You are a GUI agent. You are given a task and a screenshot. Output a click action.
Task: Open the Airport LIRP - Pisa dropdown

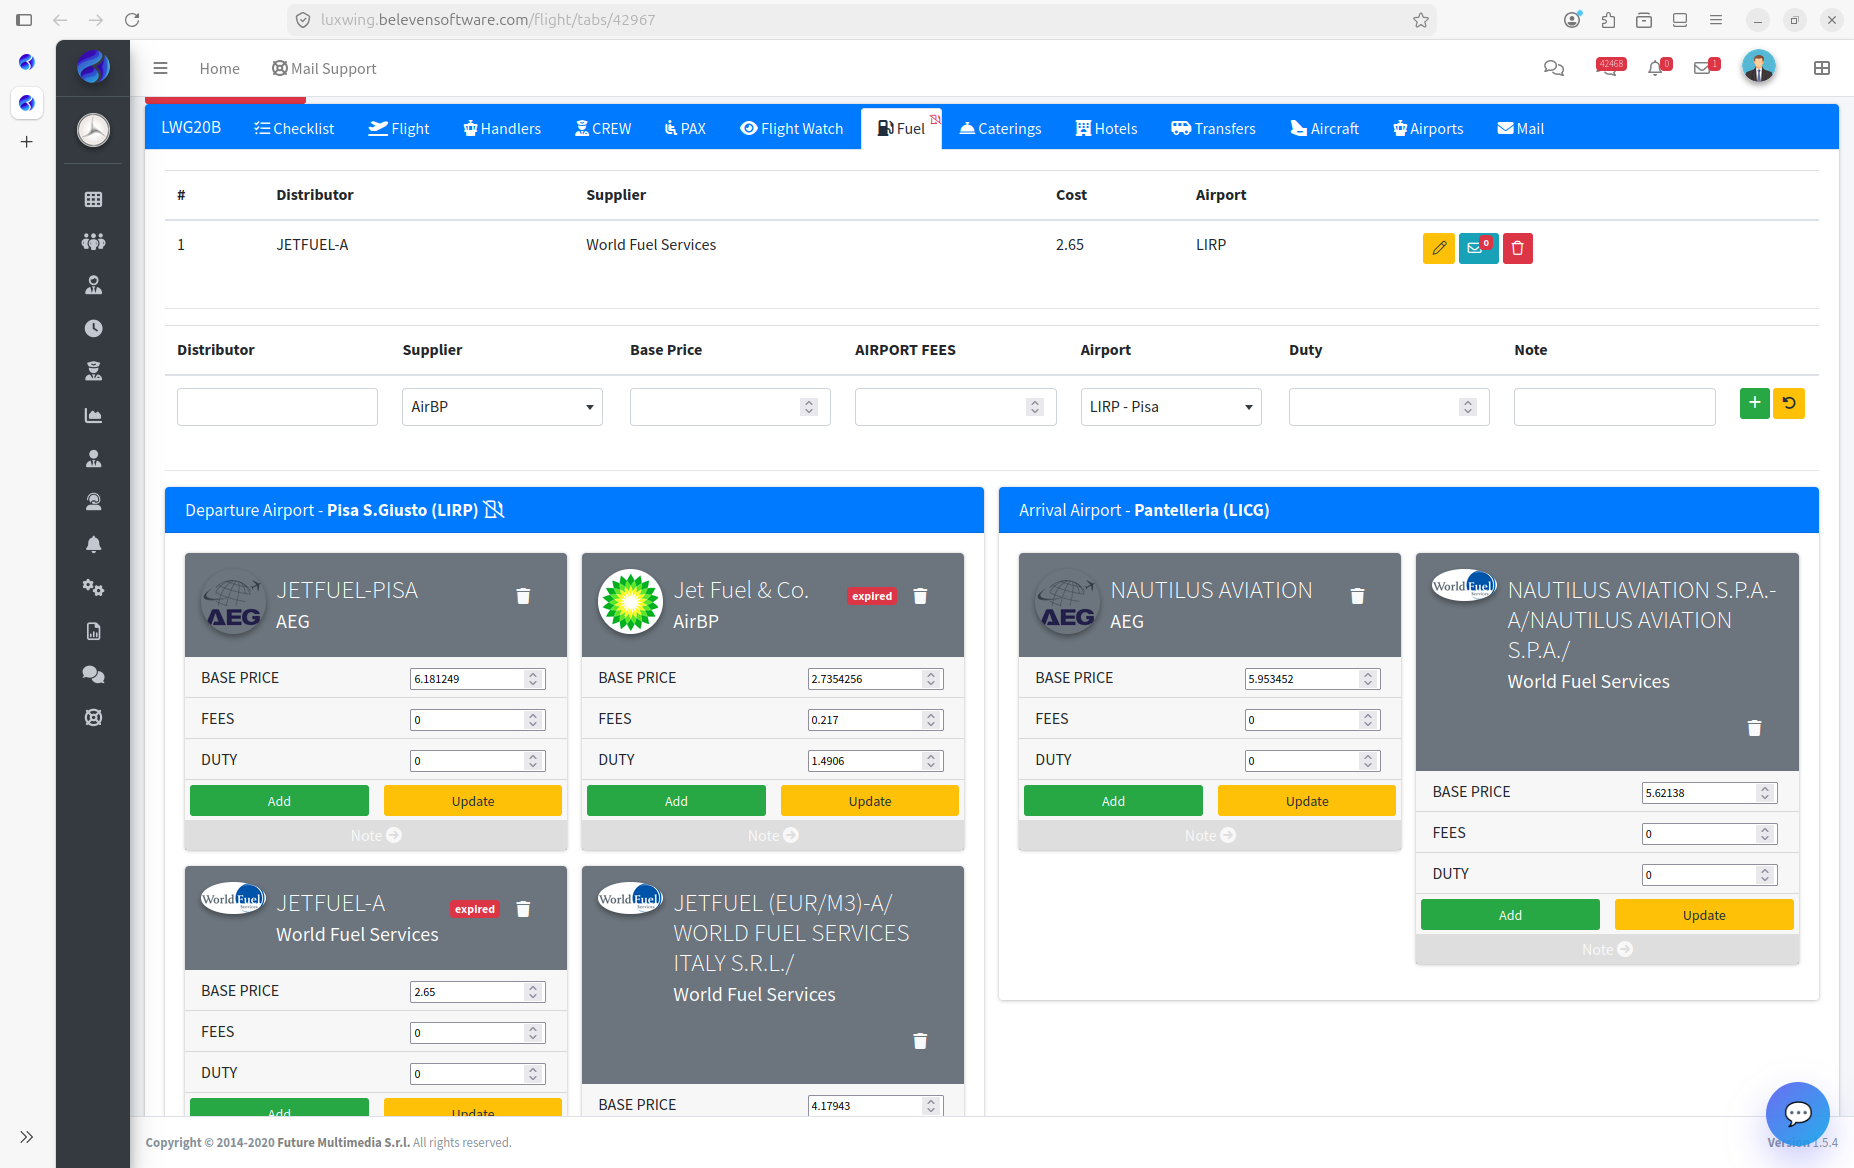pos(1171,407)
